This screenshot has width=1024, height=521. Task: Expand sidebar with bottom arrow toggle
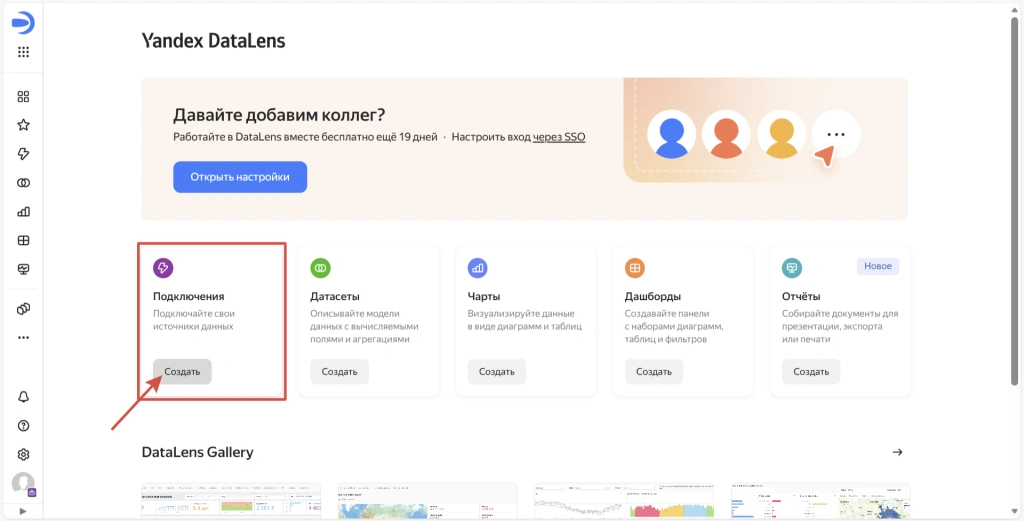point(23,511)
